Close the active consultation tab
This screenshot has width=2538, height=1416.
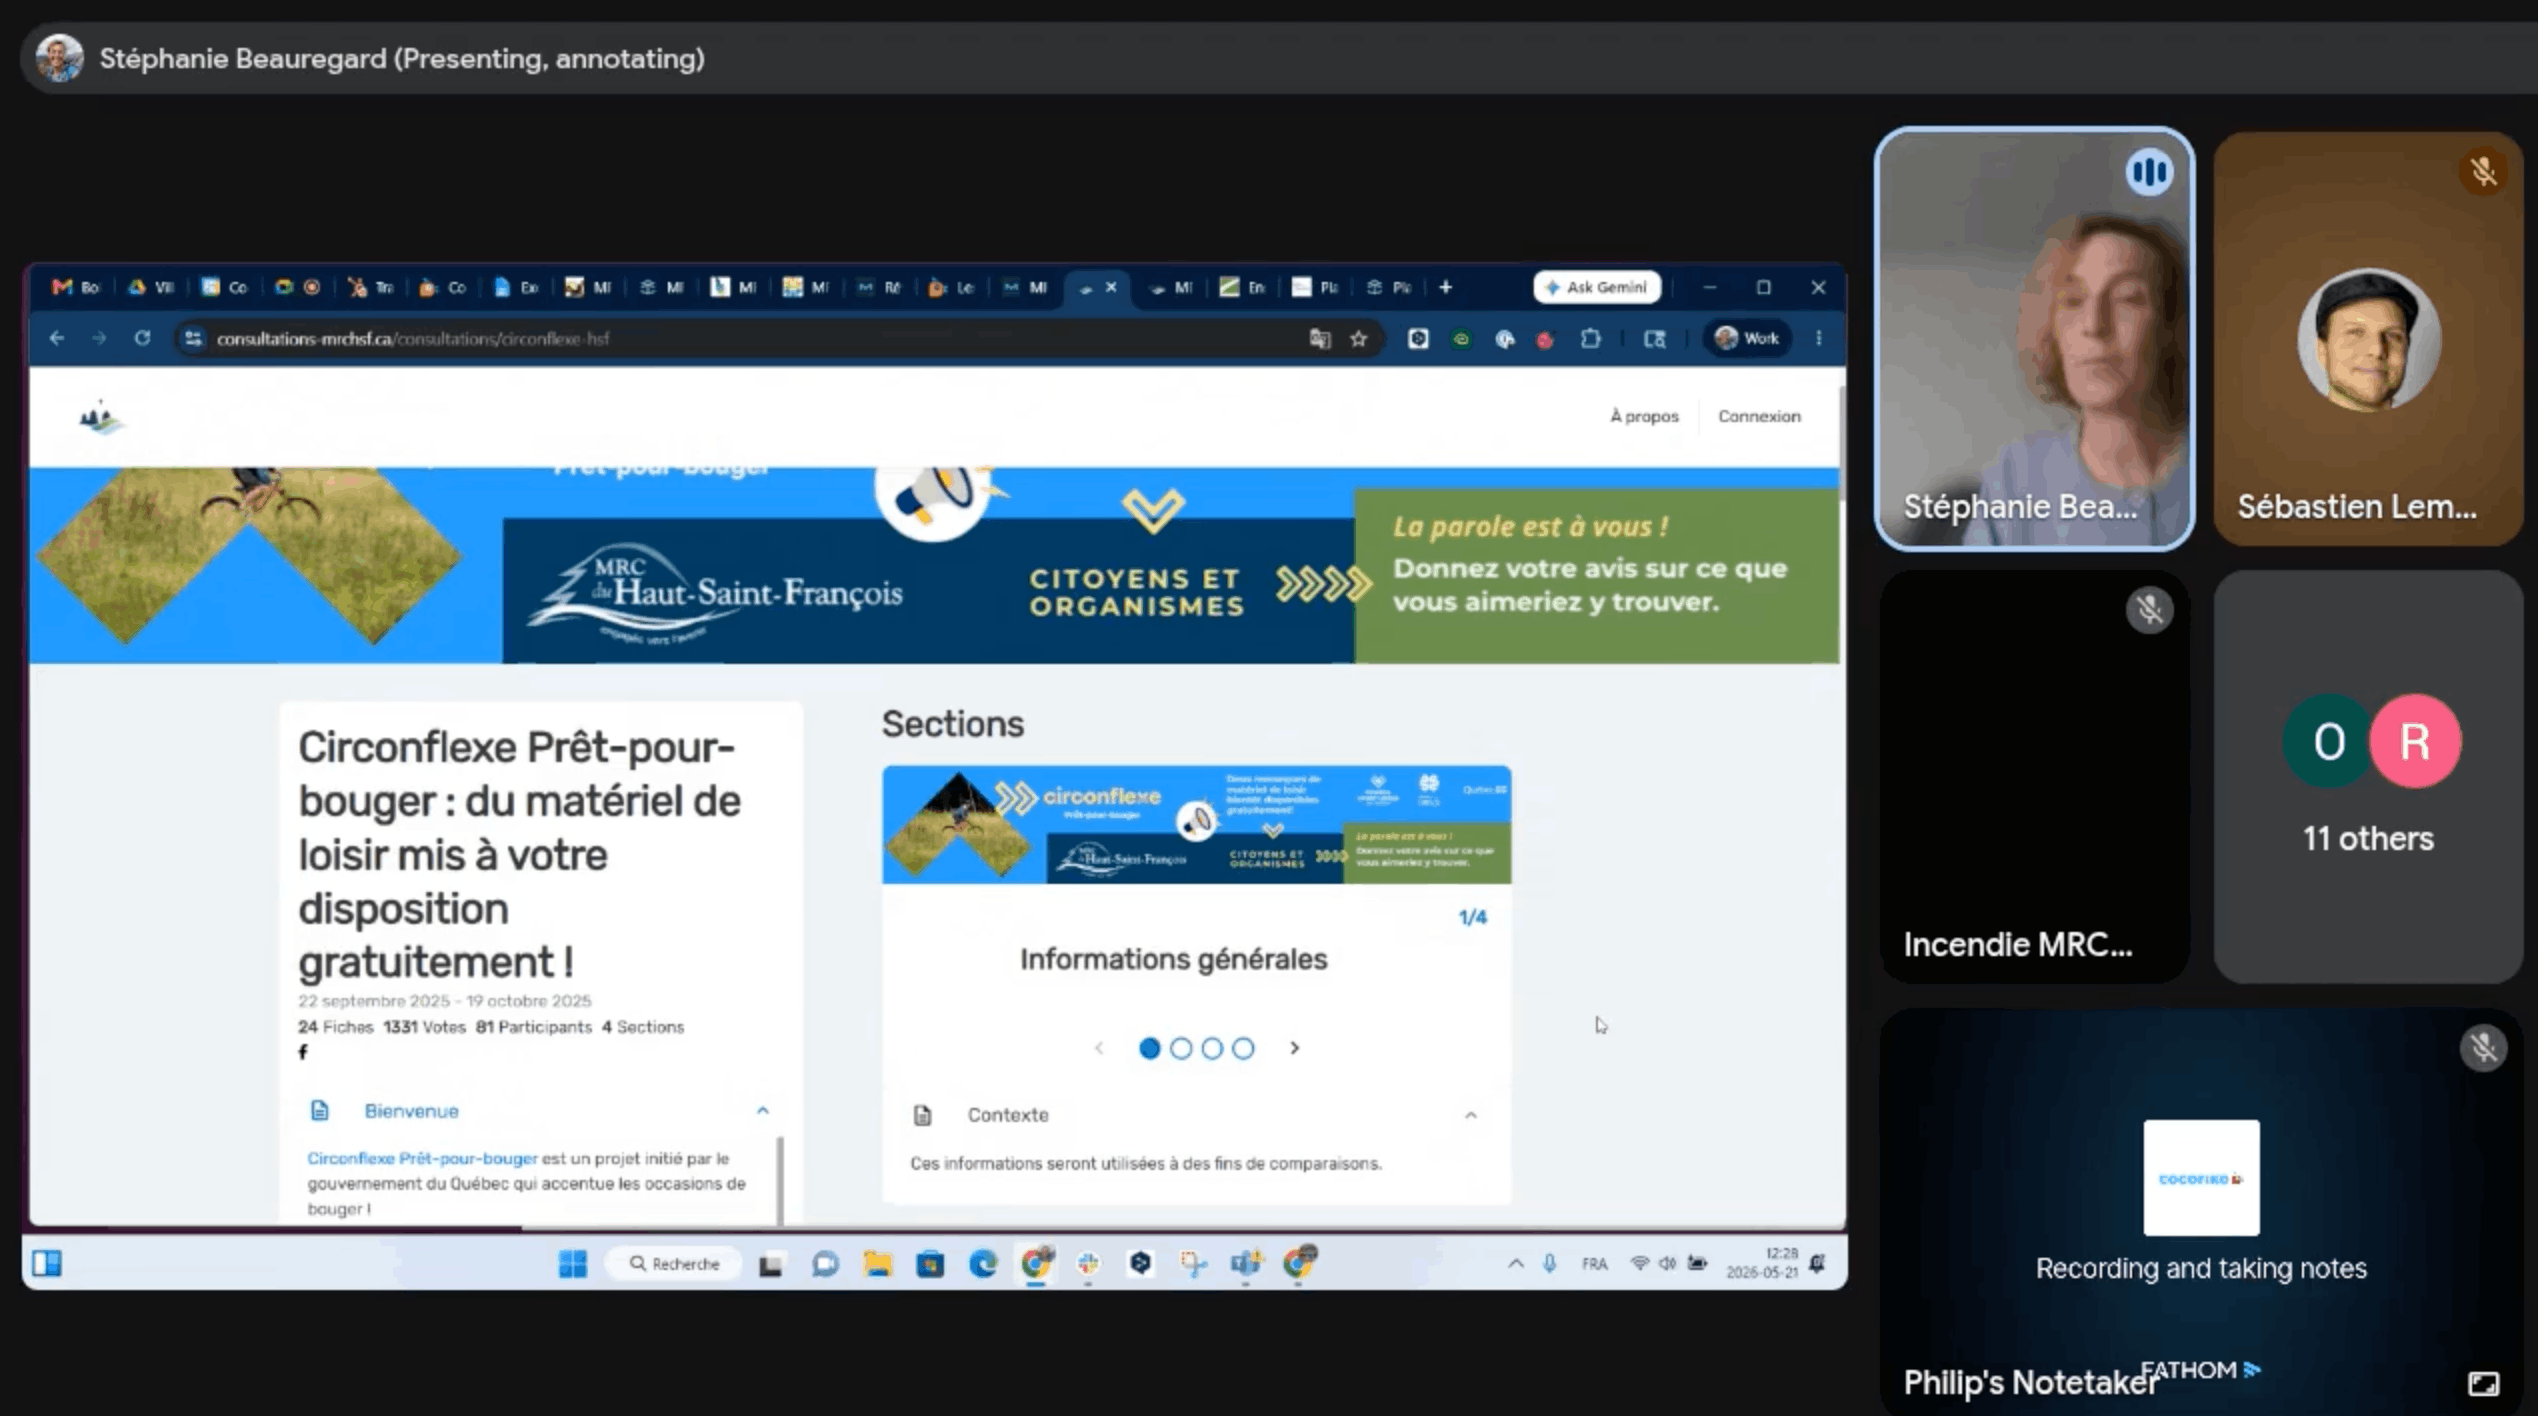1111,287
